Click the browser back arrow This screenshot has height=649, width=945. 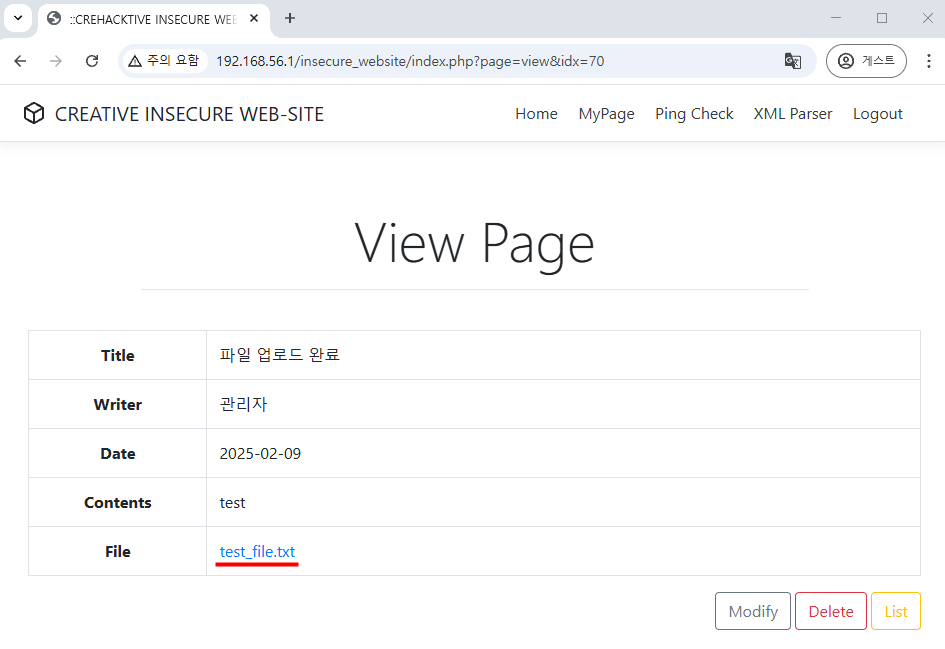20,61
